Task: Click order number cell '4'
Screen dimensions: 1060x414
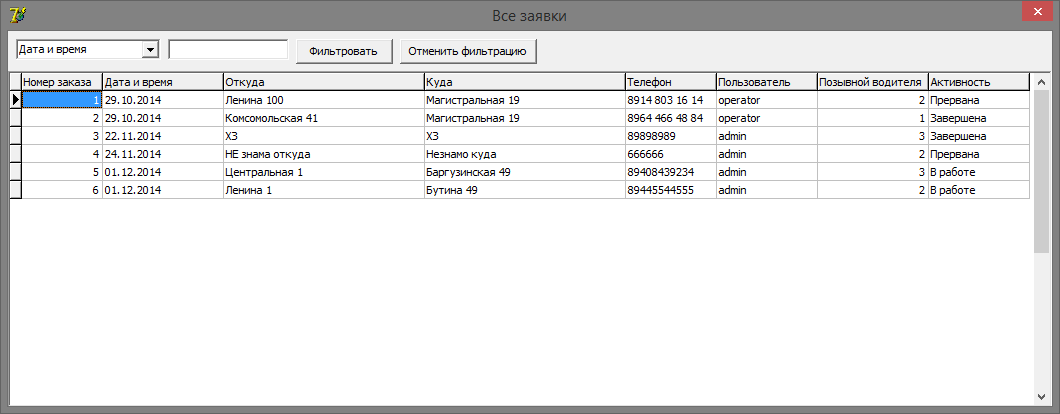Action: (62, 154)
